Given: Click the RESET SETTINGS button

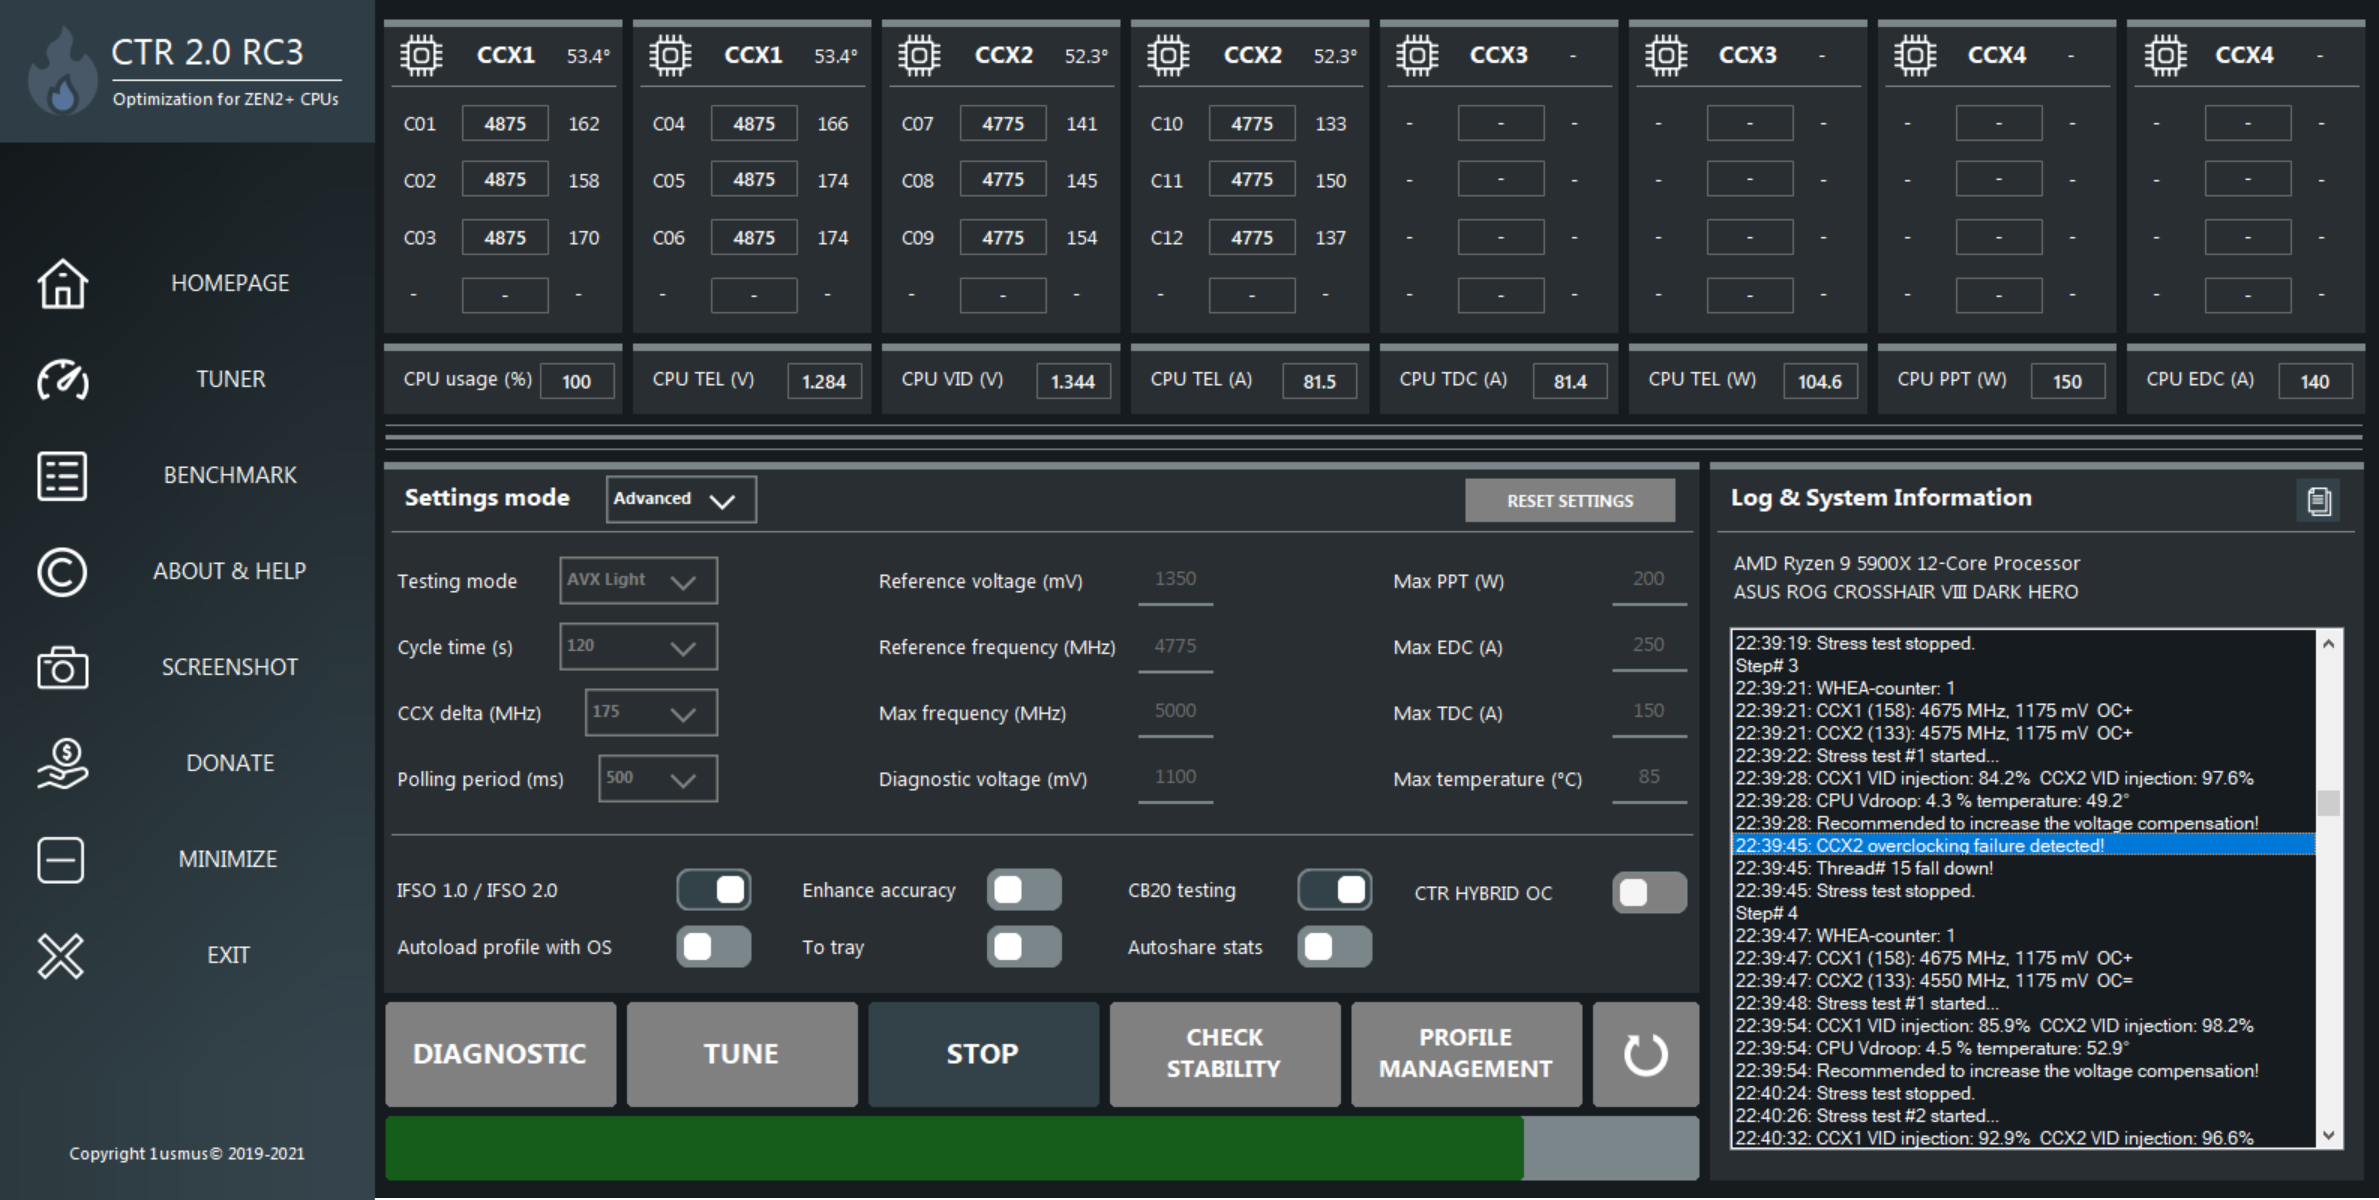Looking at the screenshot, I should 1569,501.
